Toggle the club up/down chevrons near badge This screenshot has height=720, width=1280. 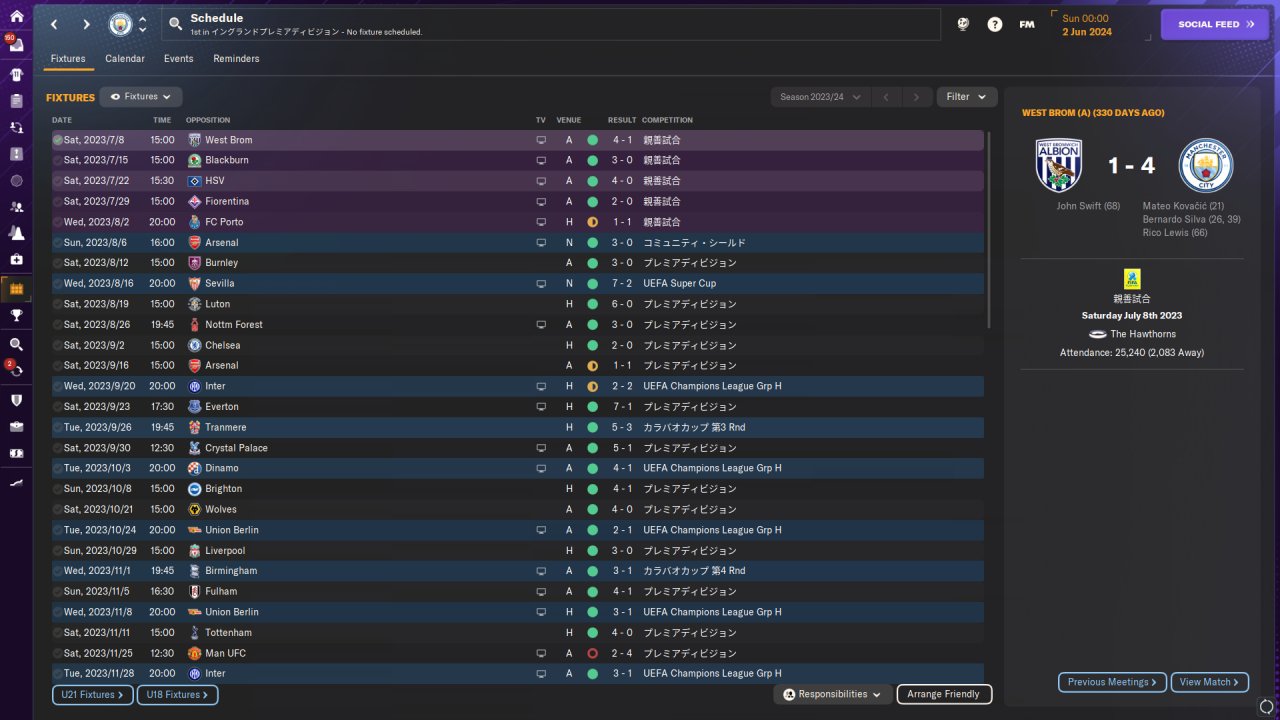(143, 24)
